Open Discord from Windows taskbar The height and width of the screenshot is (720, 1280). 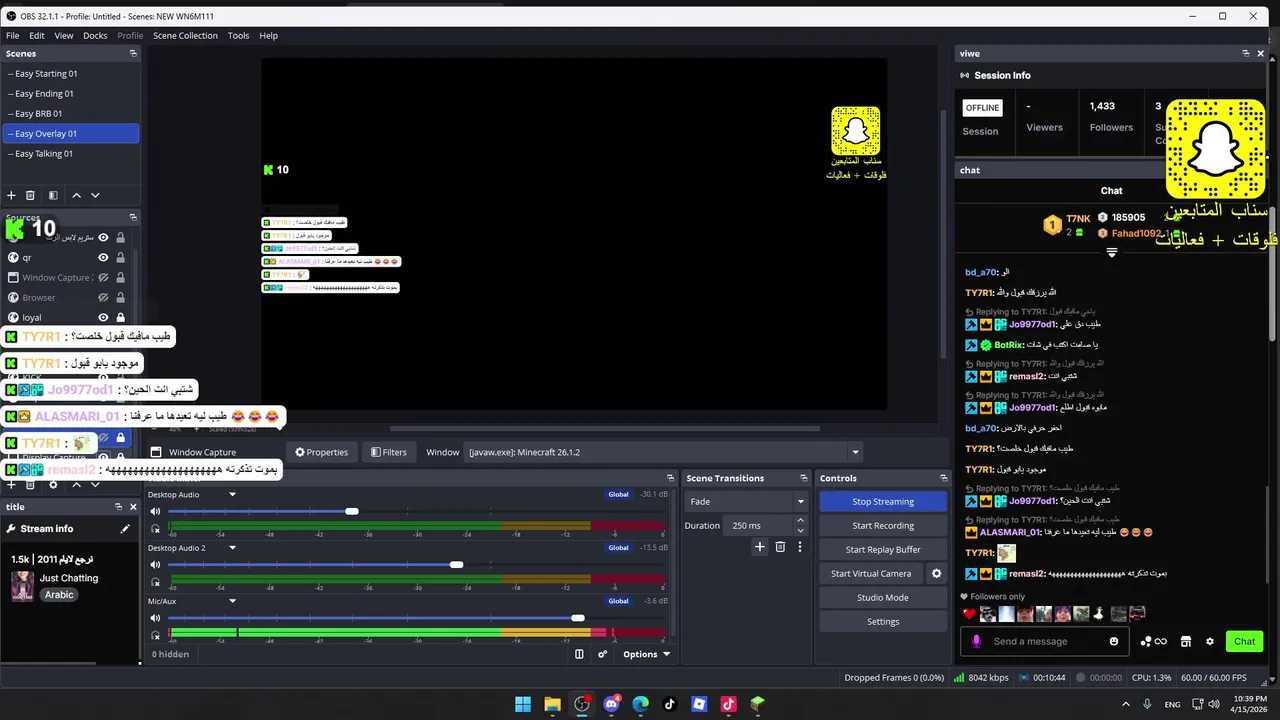click(x=611, y=704)
